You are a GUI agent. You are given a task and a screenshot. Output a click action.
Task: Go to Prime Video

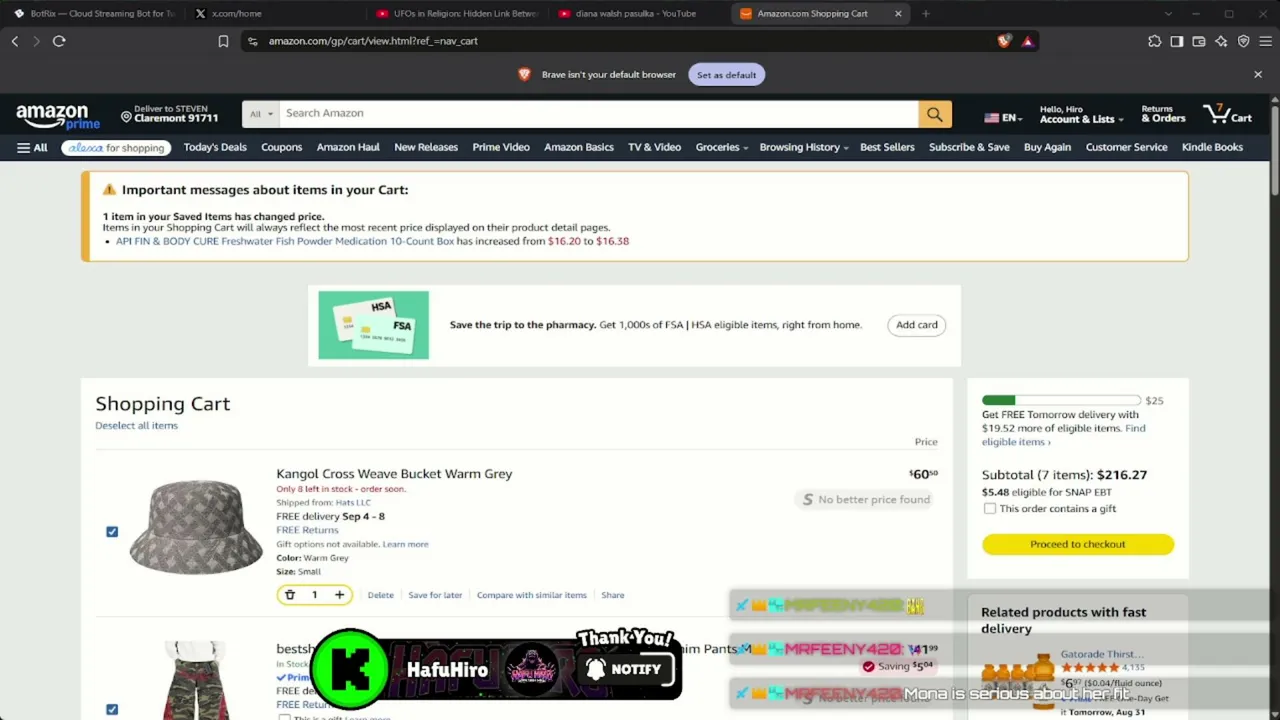click(x=501, y=148)
